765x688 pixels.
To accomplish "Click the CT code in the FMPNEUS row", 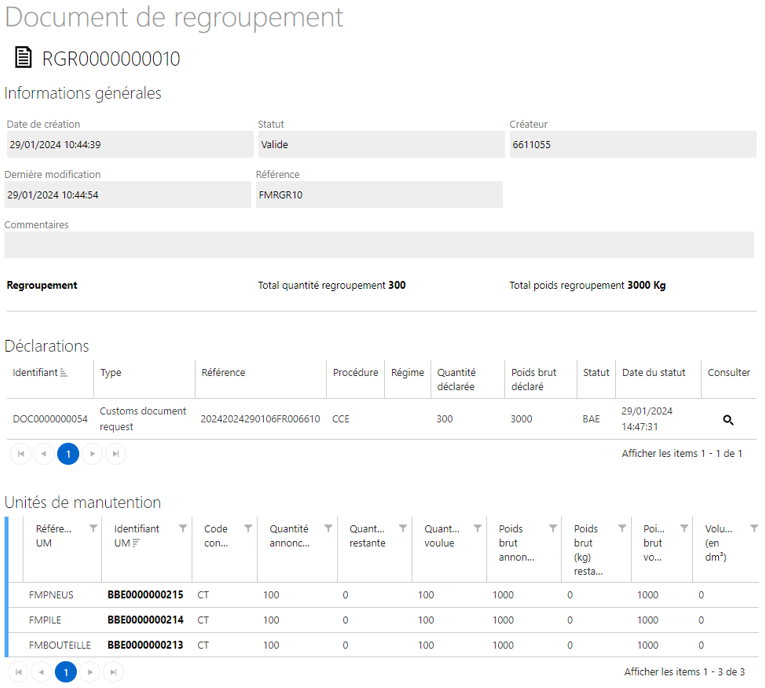I will pos(203,595).
